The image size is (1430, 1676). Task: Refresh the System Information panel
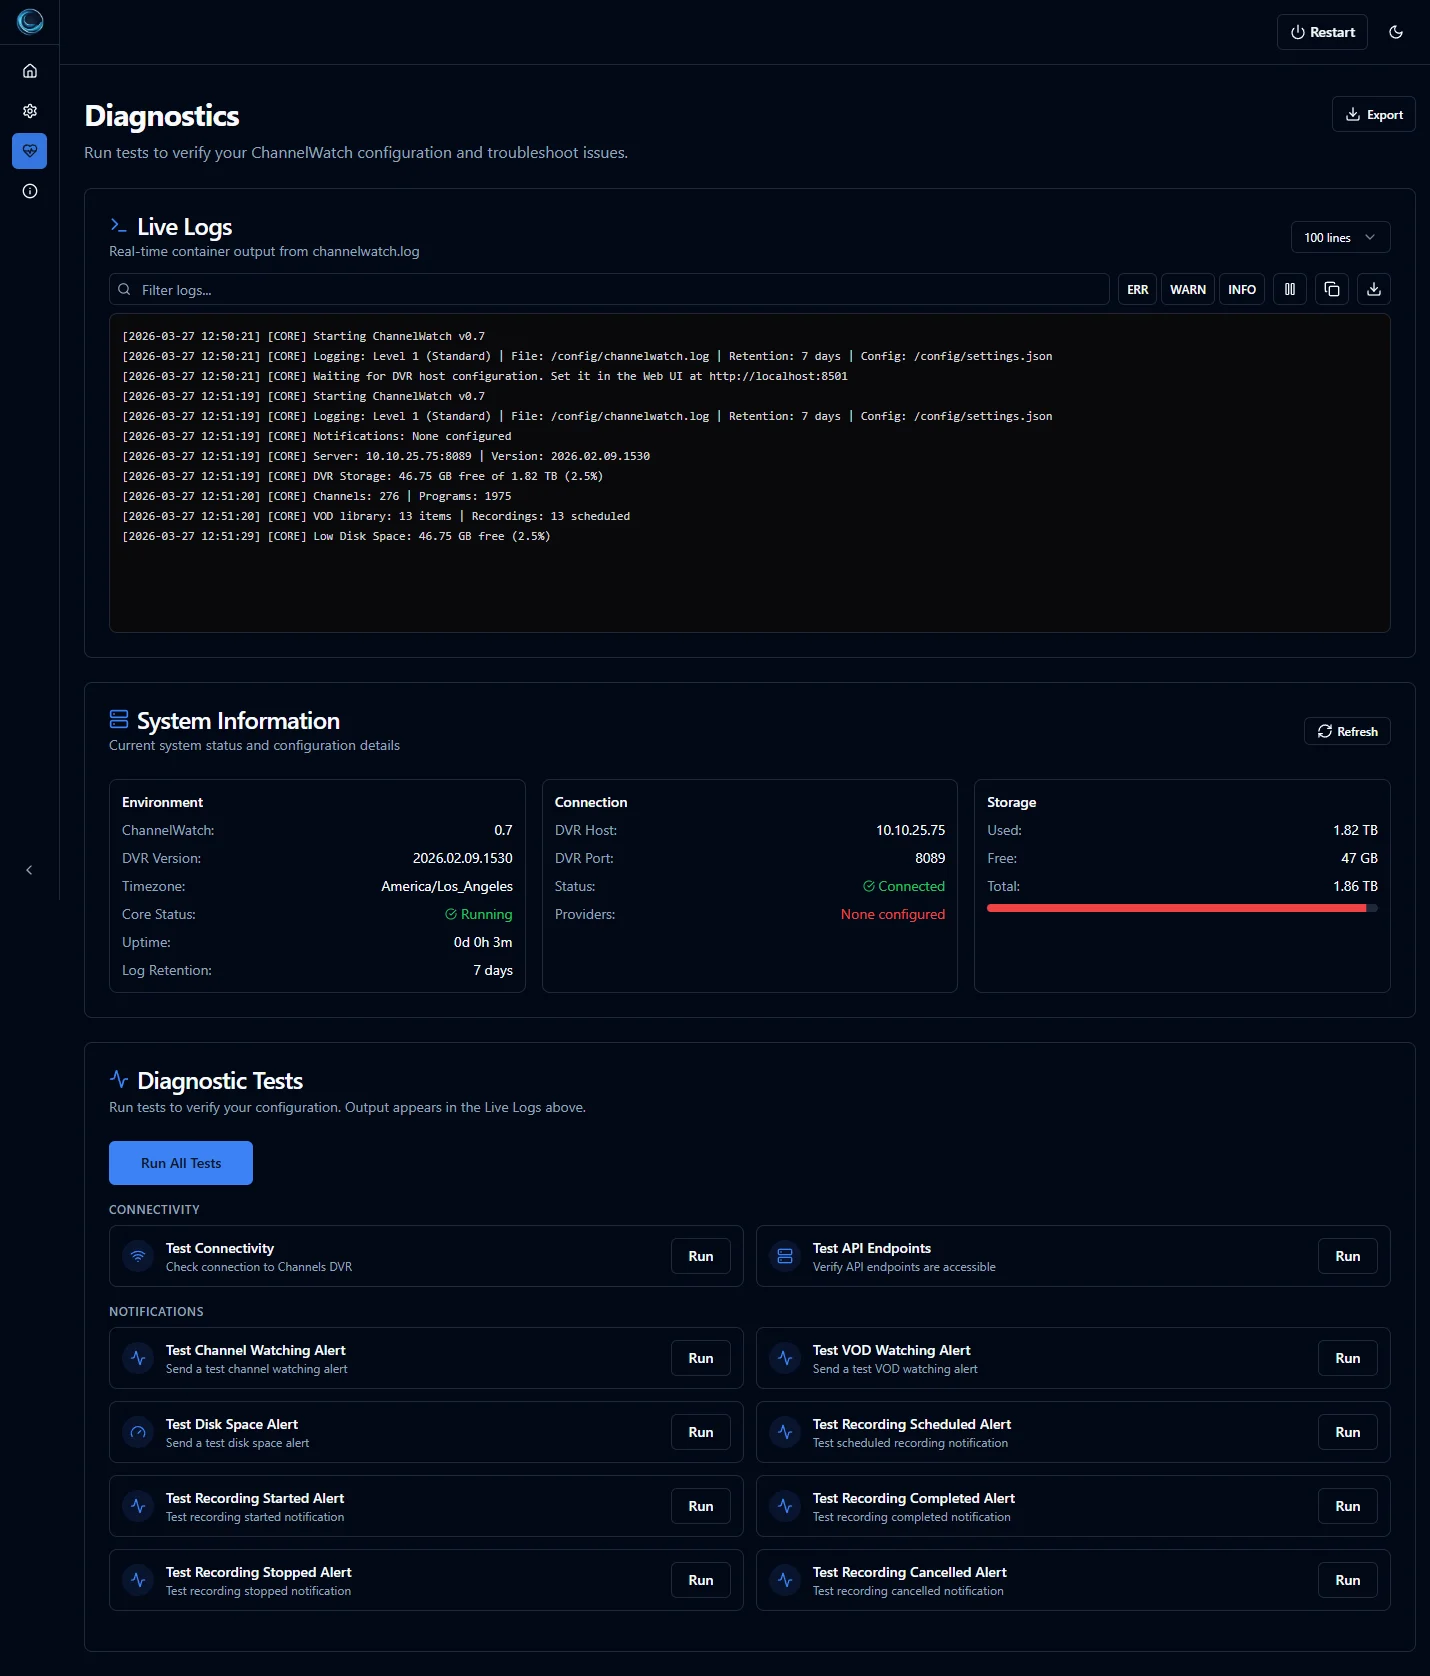click(x=1347, y=731)
